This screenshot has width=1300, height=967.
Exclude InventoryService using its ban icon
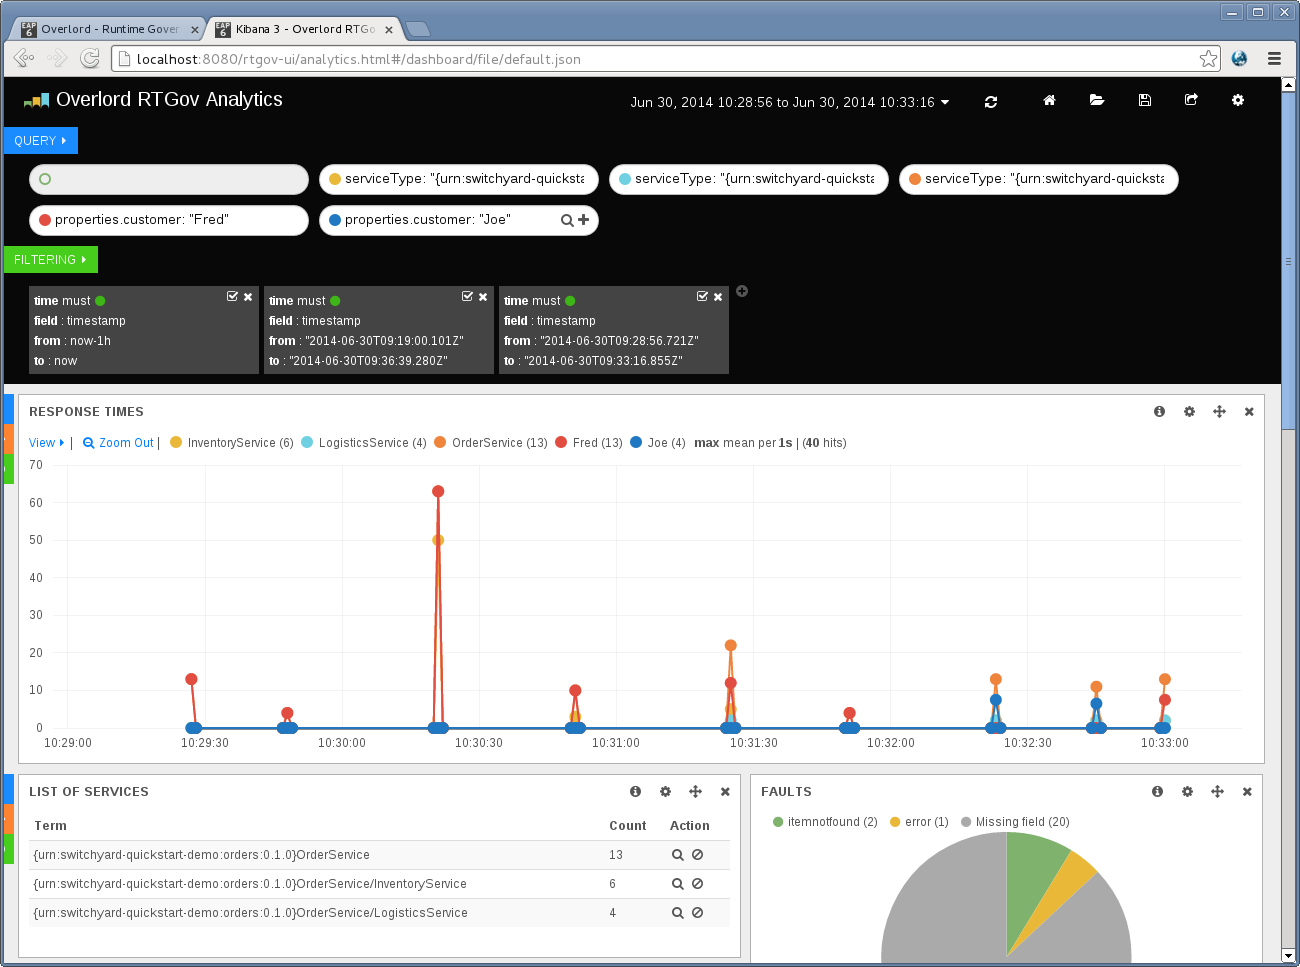coord(698,883)
